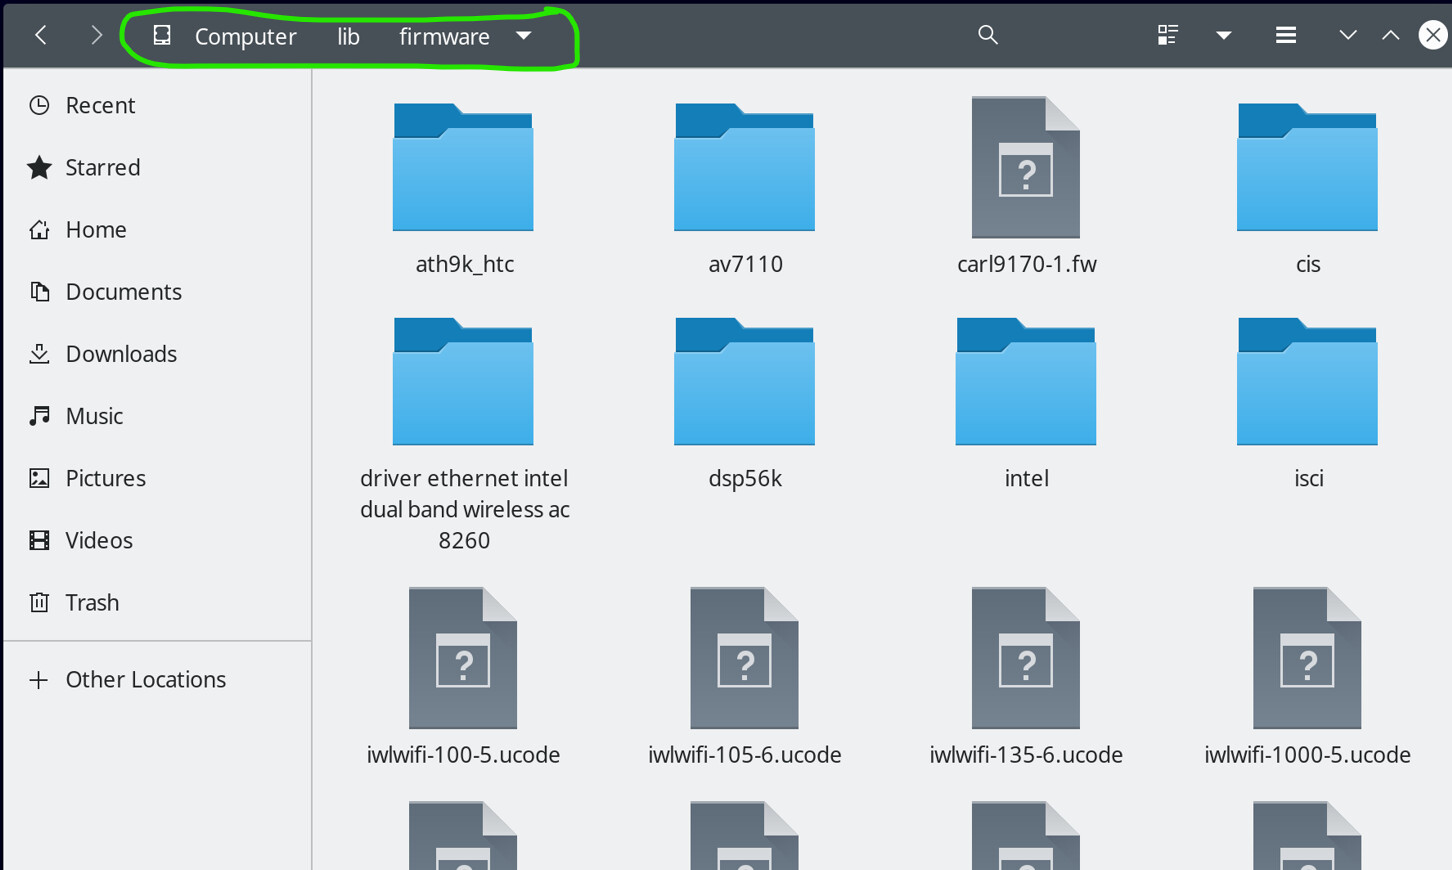Expand the firmware path dropdown arrow
The width and height of the screenshot is (1452, 870).
click(x=524, y=36)
